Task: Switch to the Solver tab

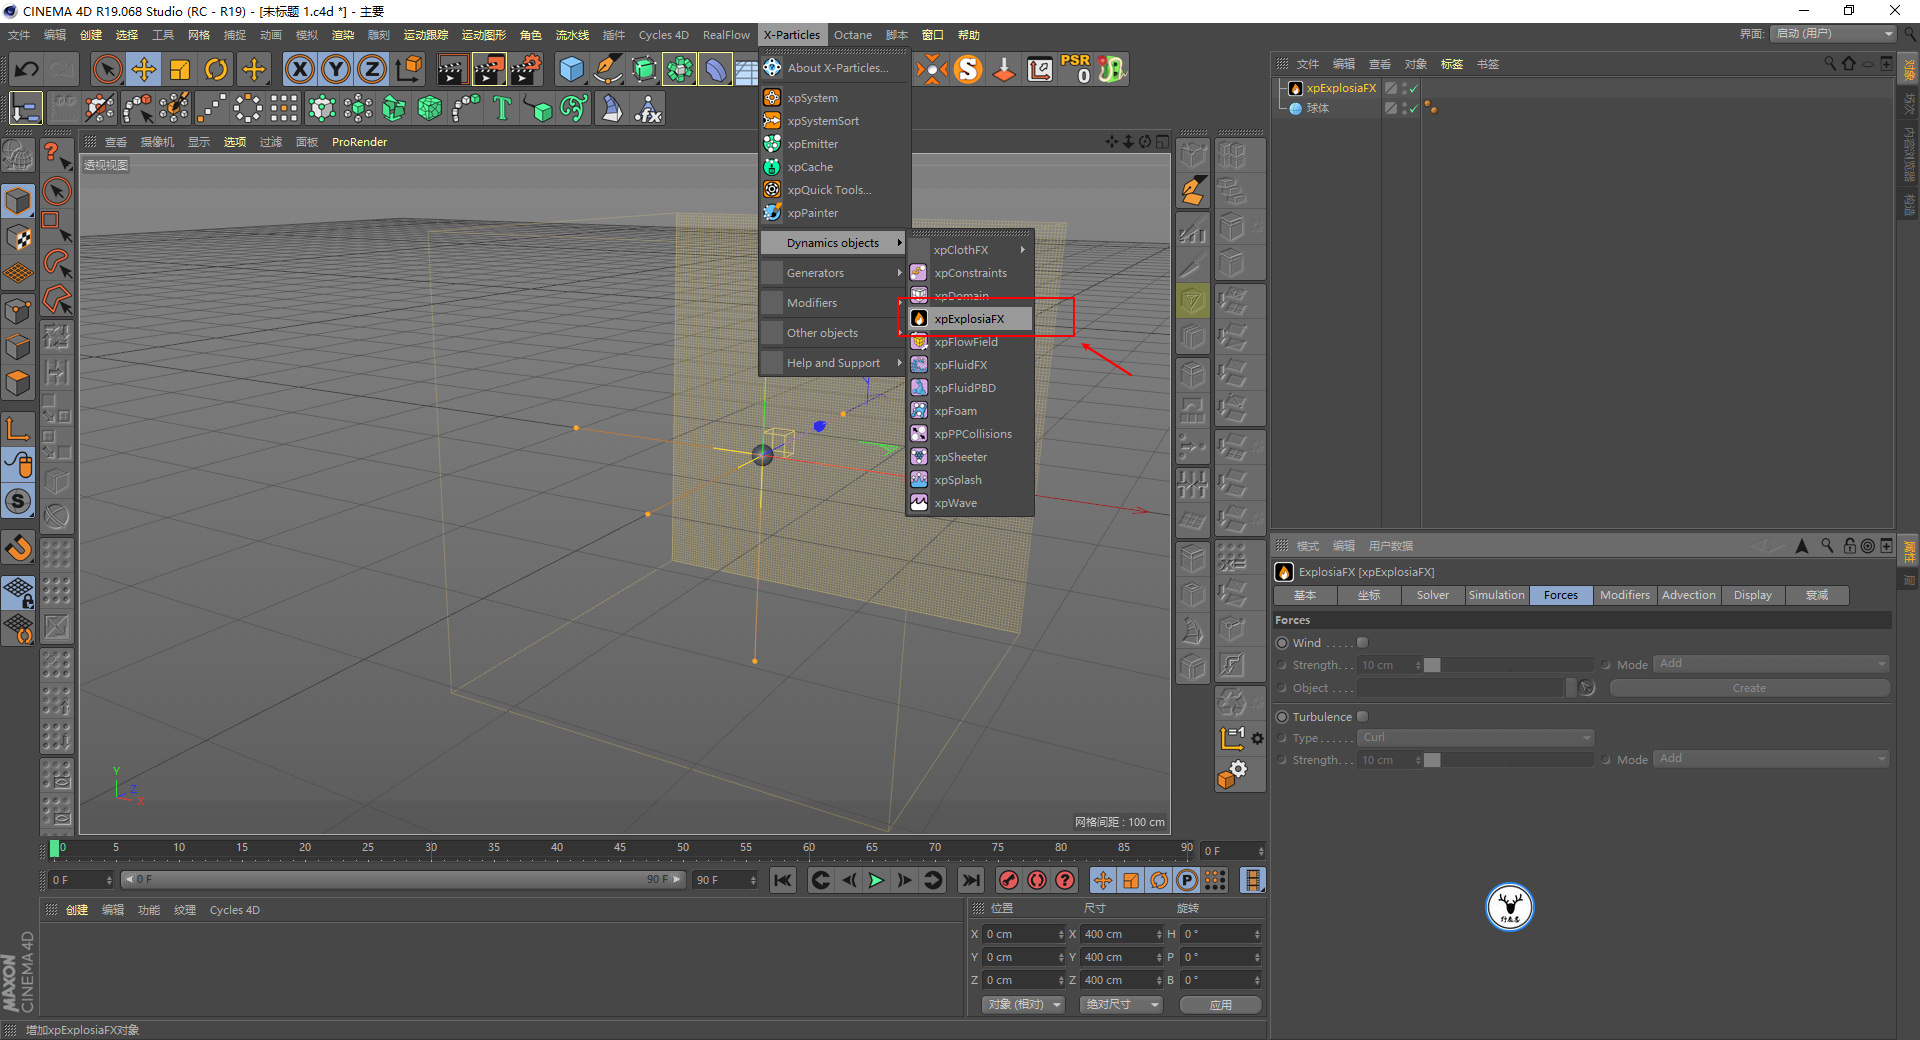Action: pyautogui.click(x=1432, y=595)
